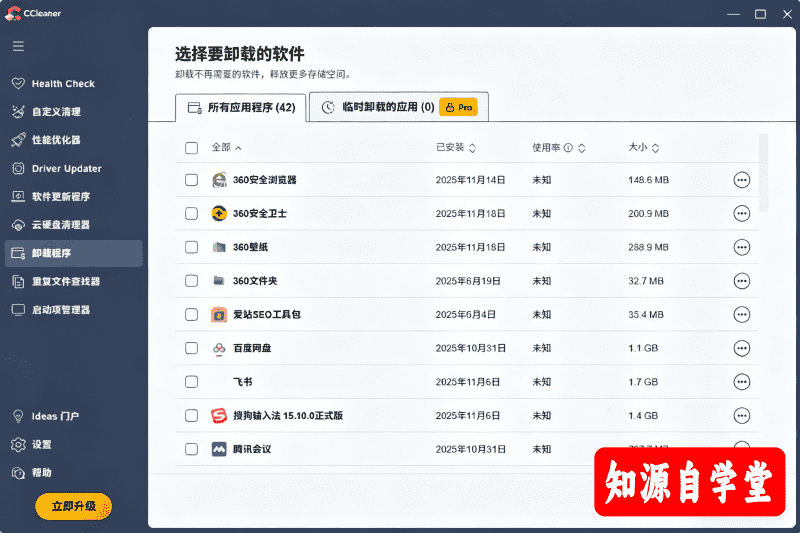Open more options for 飞书

pyautogui.click(x=741, y=382)
